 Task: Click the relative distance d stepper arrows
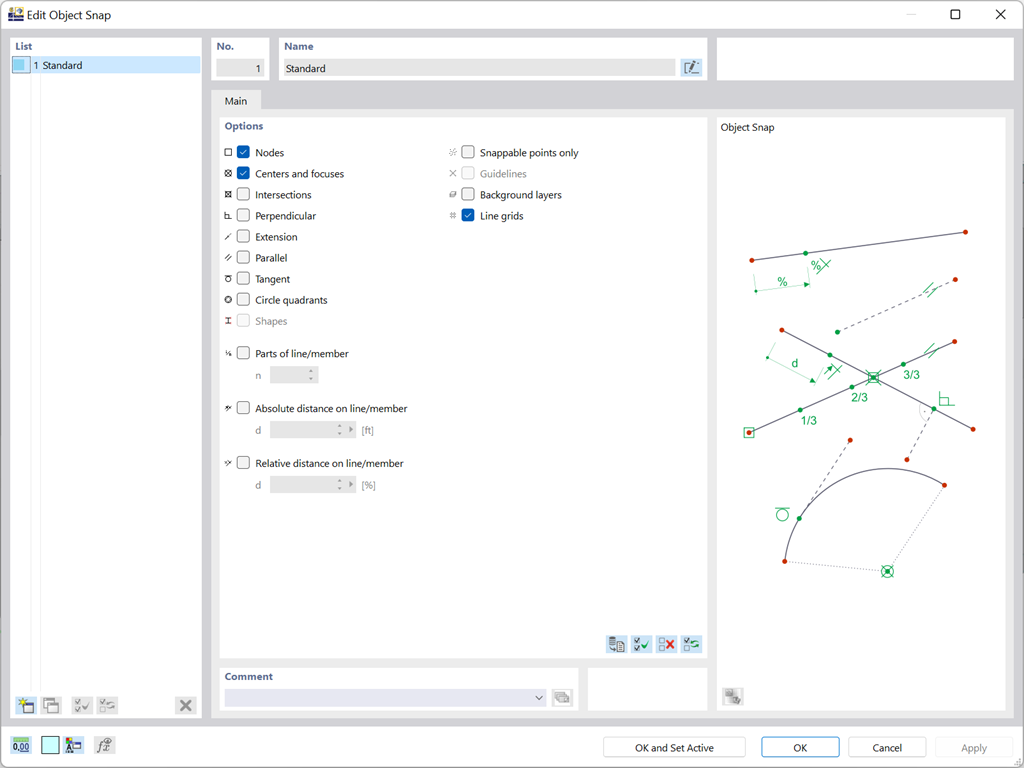[x=340, y=485]
